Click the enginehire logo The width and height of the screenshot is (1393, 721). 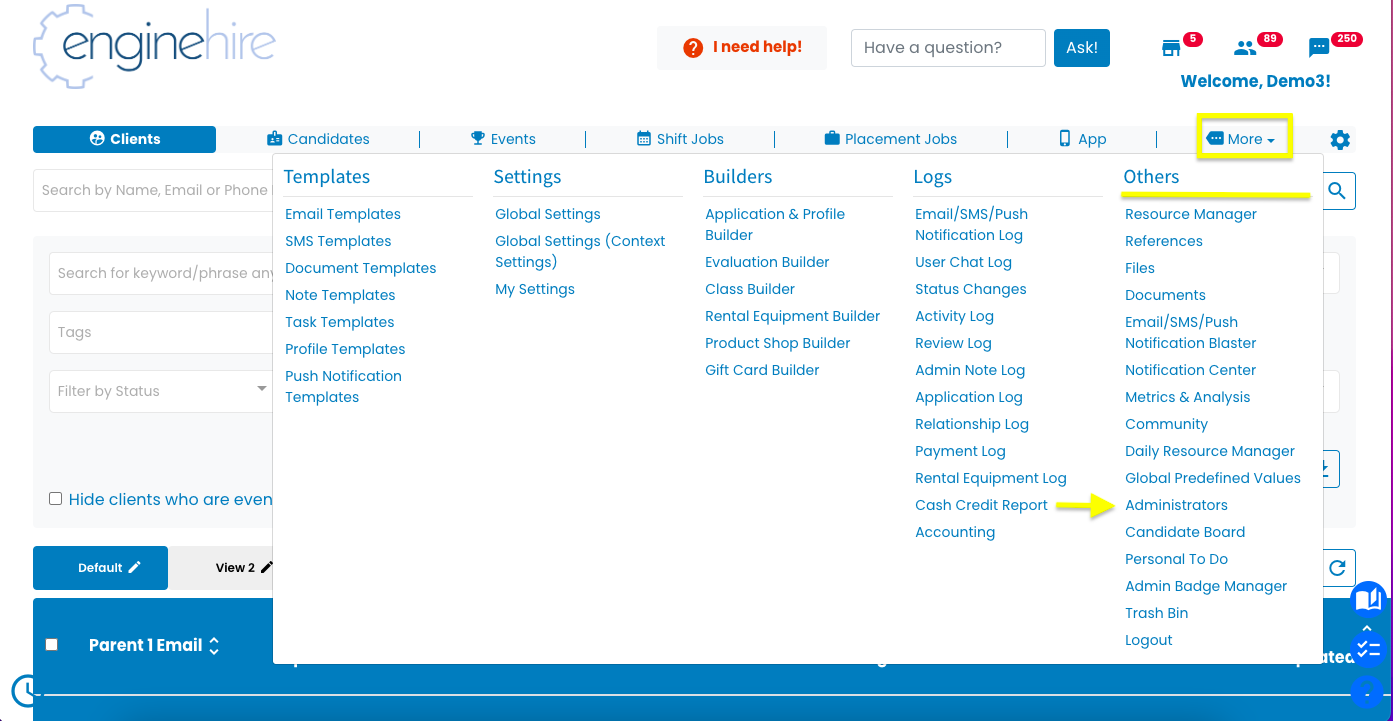coord(154,45)
